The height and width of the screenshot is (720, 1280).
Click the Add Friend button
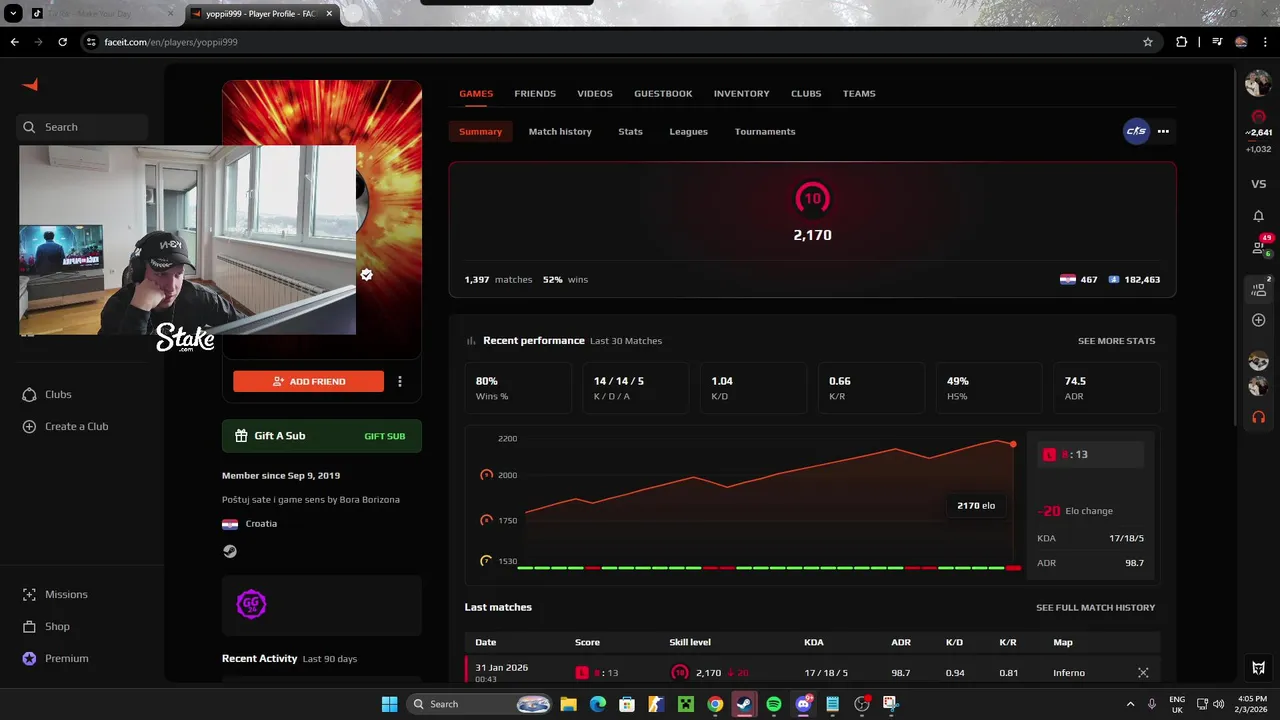tap(308, 381)
